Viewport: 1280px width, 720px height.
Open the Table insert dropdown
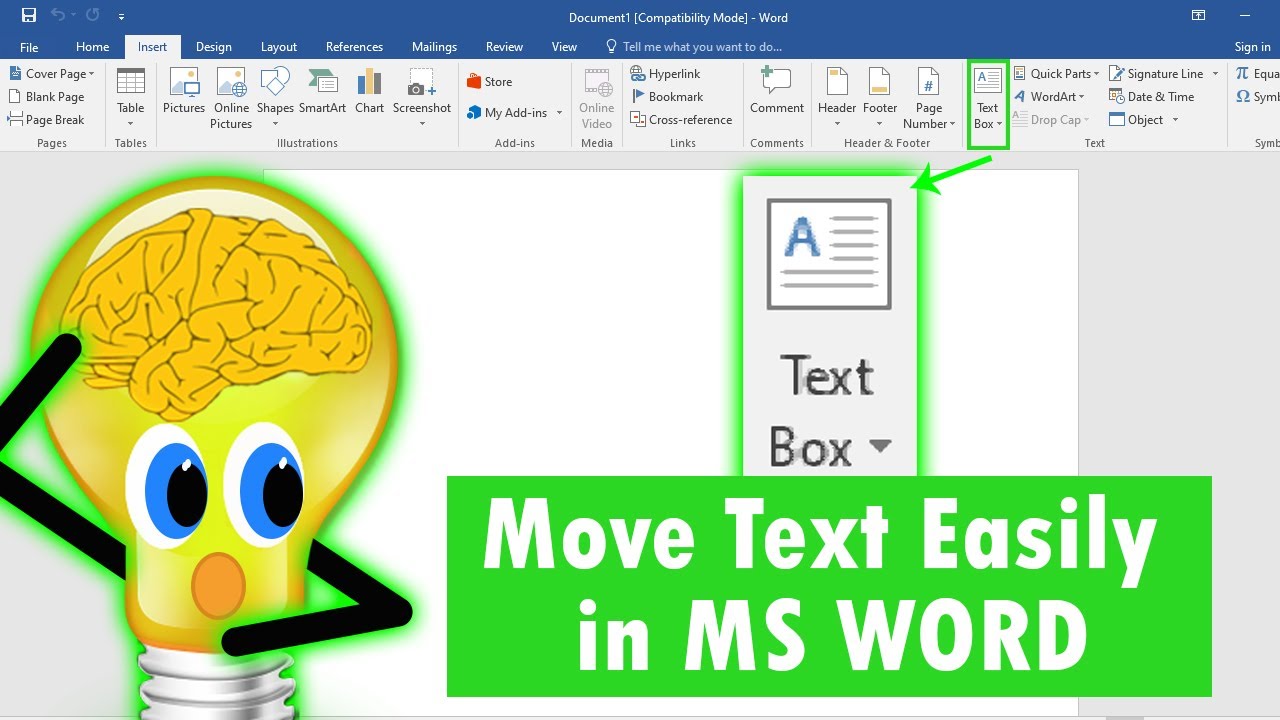point(131,98)
